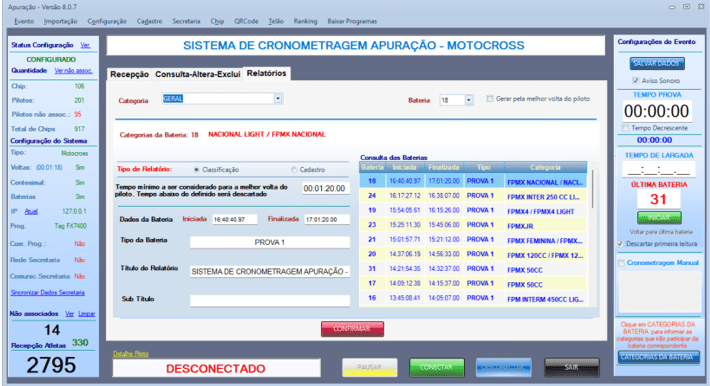Screen dimensions: 710x386
Task: Click Sincronizar Dados Secretaria link
Action: tap(48, 293)
